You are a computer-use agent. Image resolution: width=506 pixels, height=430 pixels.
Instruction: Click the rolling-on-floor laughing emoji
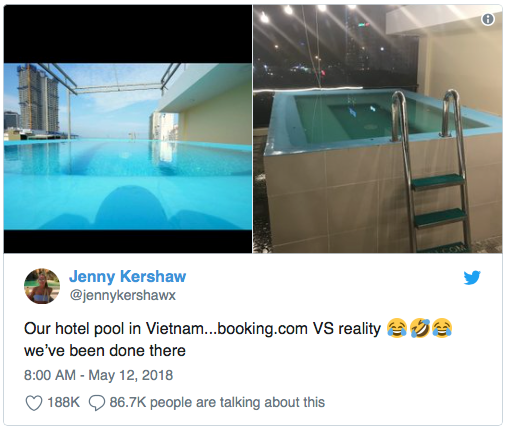point(419,328)
